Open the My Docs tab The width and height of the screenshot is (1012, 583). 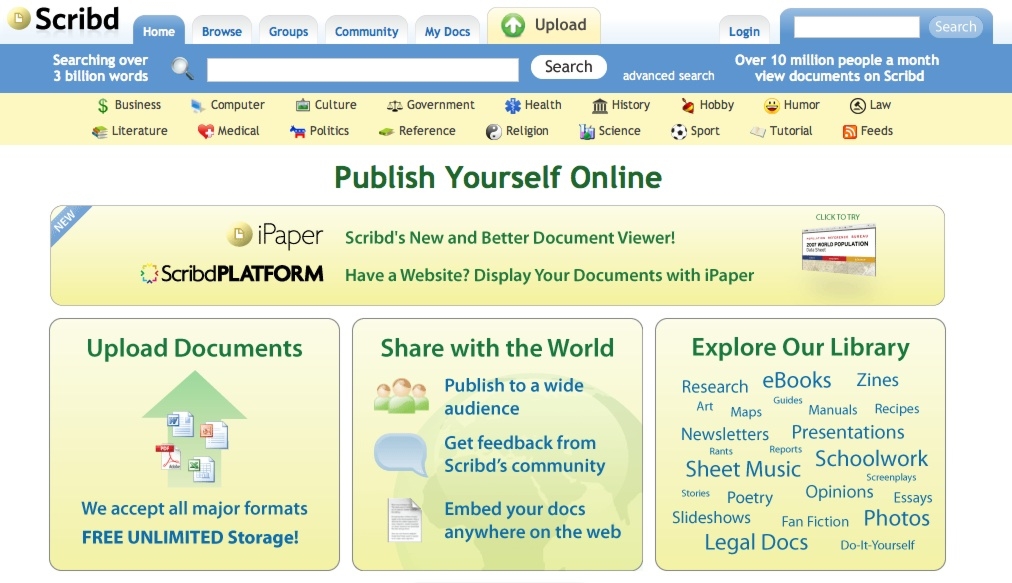pos(447,32)
